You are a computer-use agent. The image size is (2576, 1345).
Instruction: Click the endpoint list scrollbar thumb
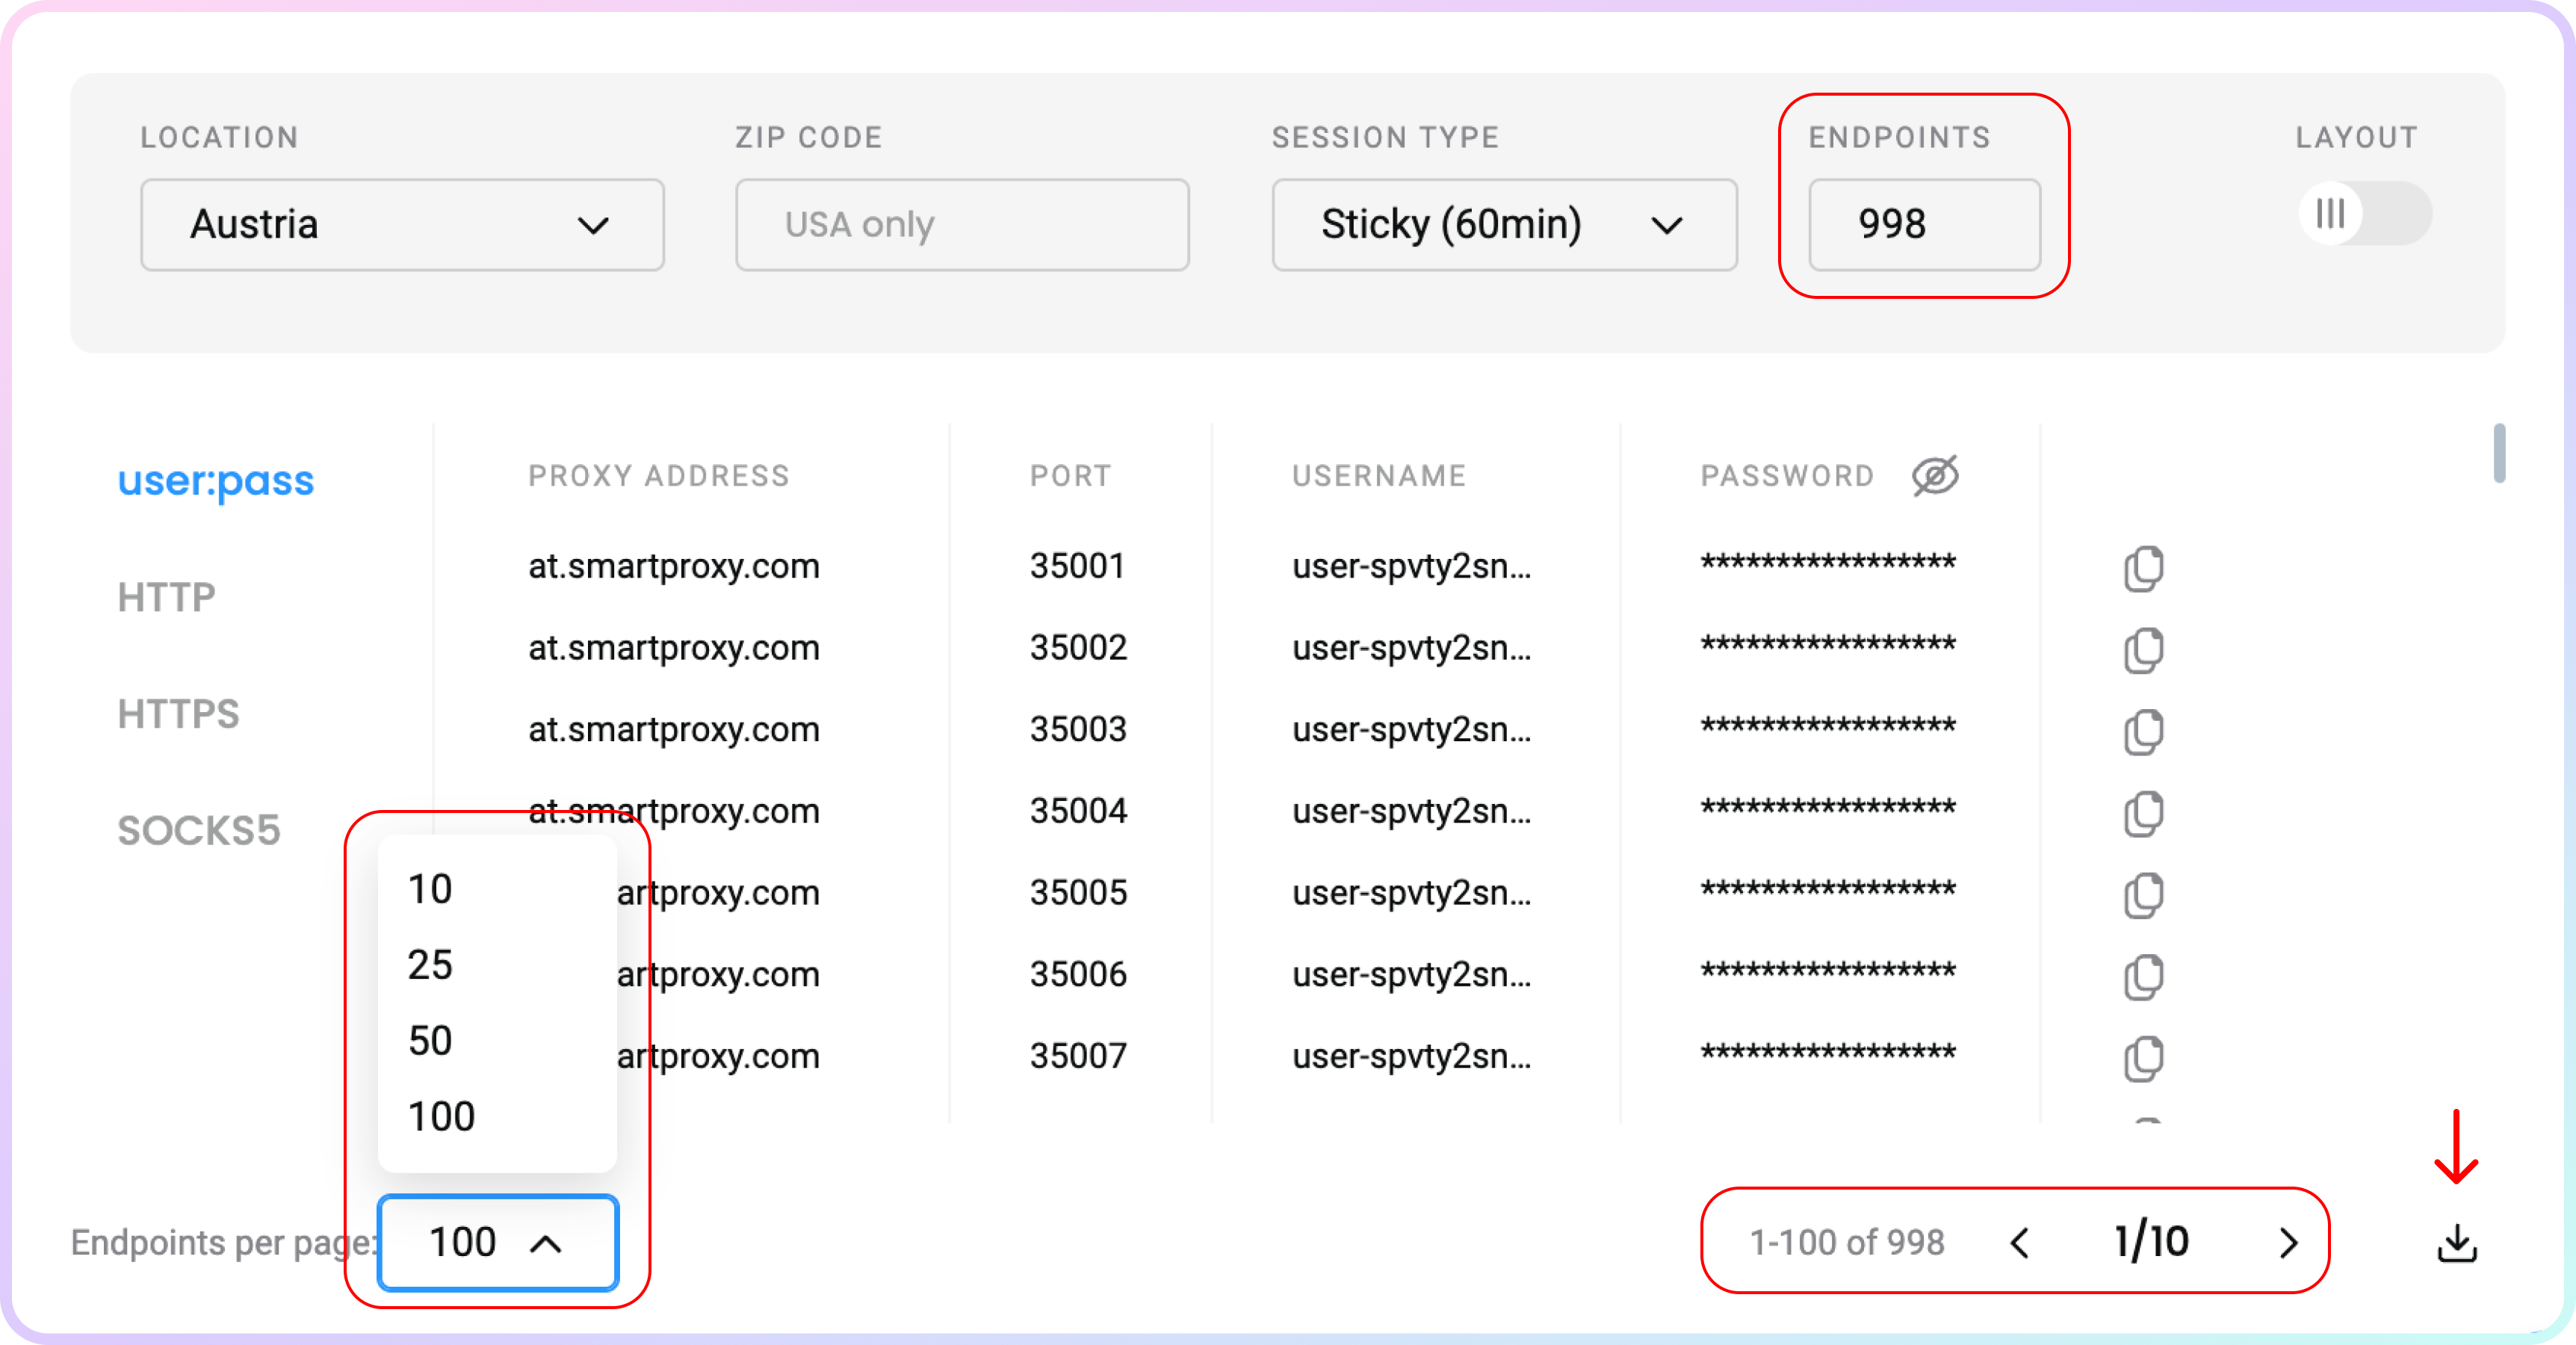click(x=2499, y=453)
